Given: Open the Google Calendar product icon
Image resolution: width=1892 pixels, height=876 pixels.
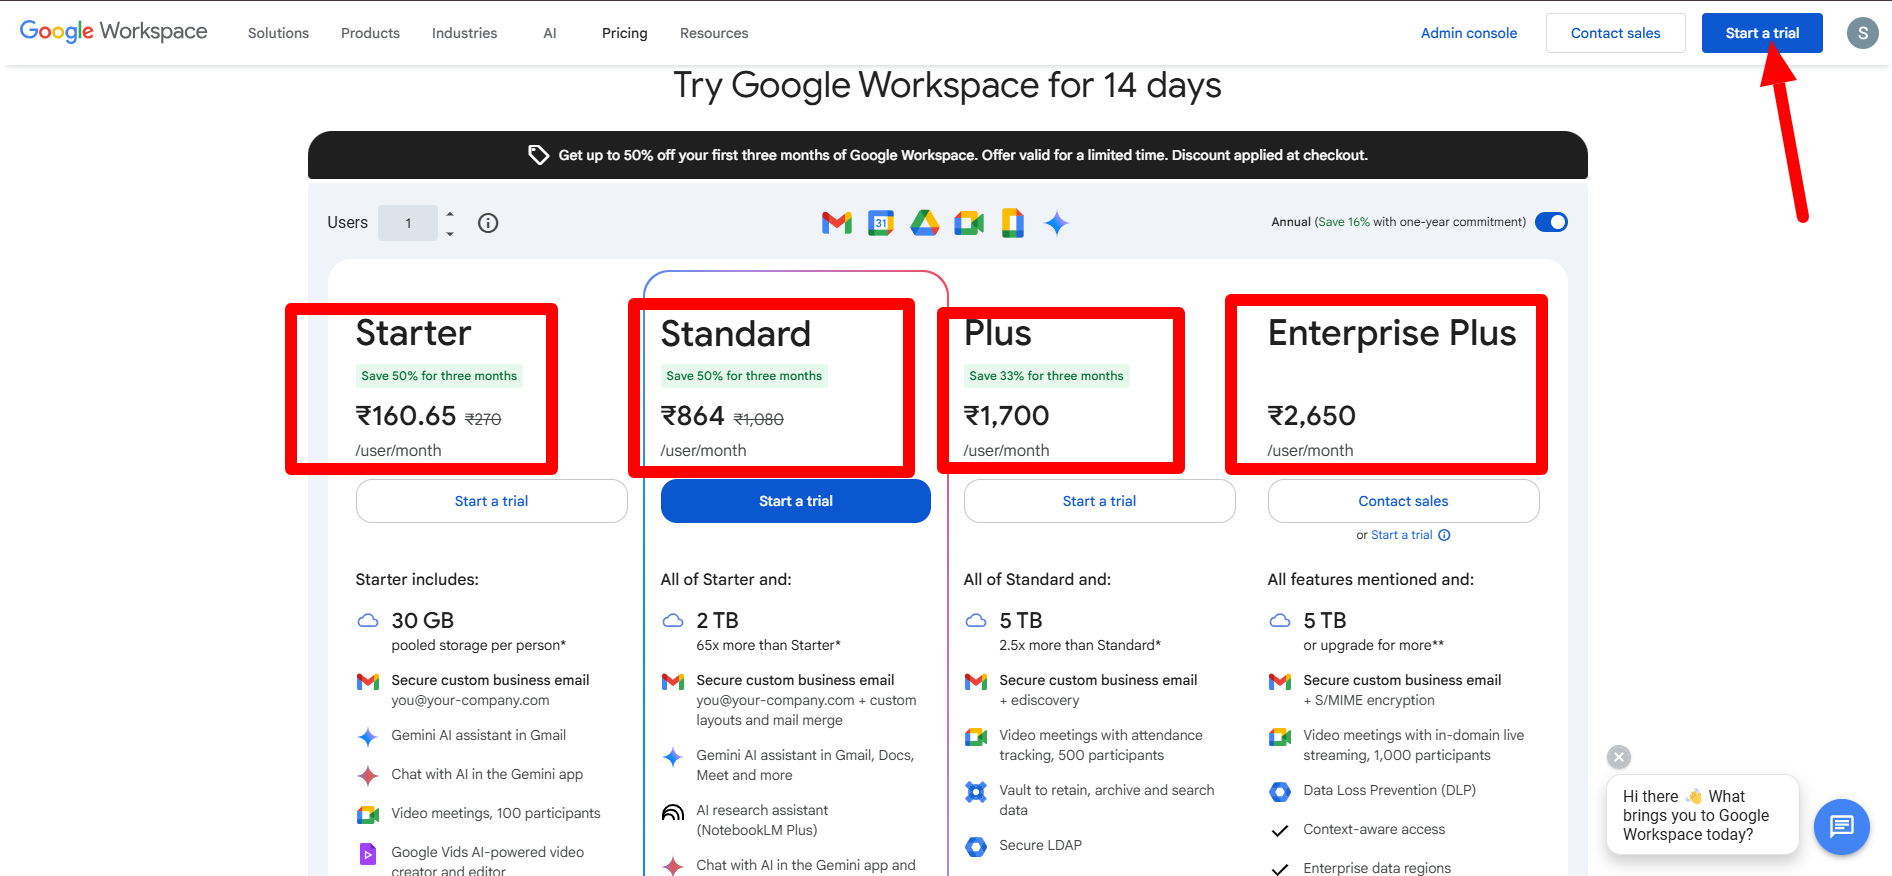Looking at the screenshot, I should [x=881, y=223].
